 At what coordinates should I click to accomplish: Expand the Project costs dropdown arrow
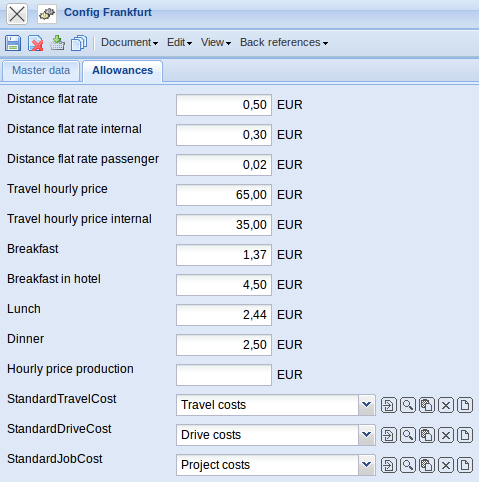pos(367,465)
